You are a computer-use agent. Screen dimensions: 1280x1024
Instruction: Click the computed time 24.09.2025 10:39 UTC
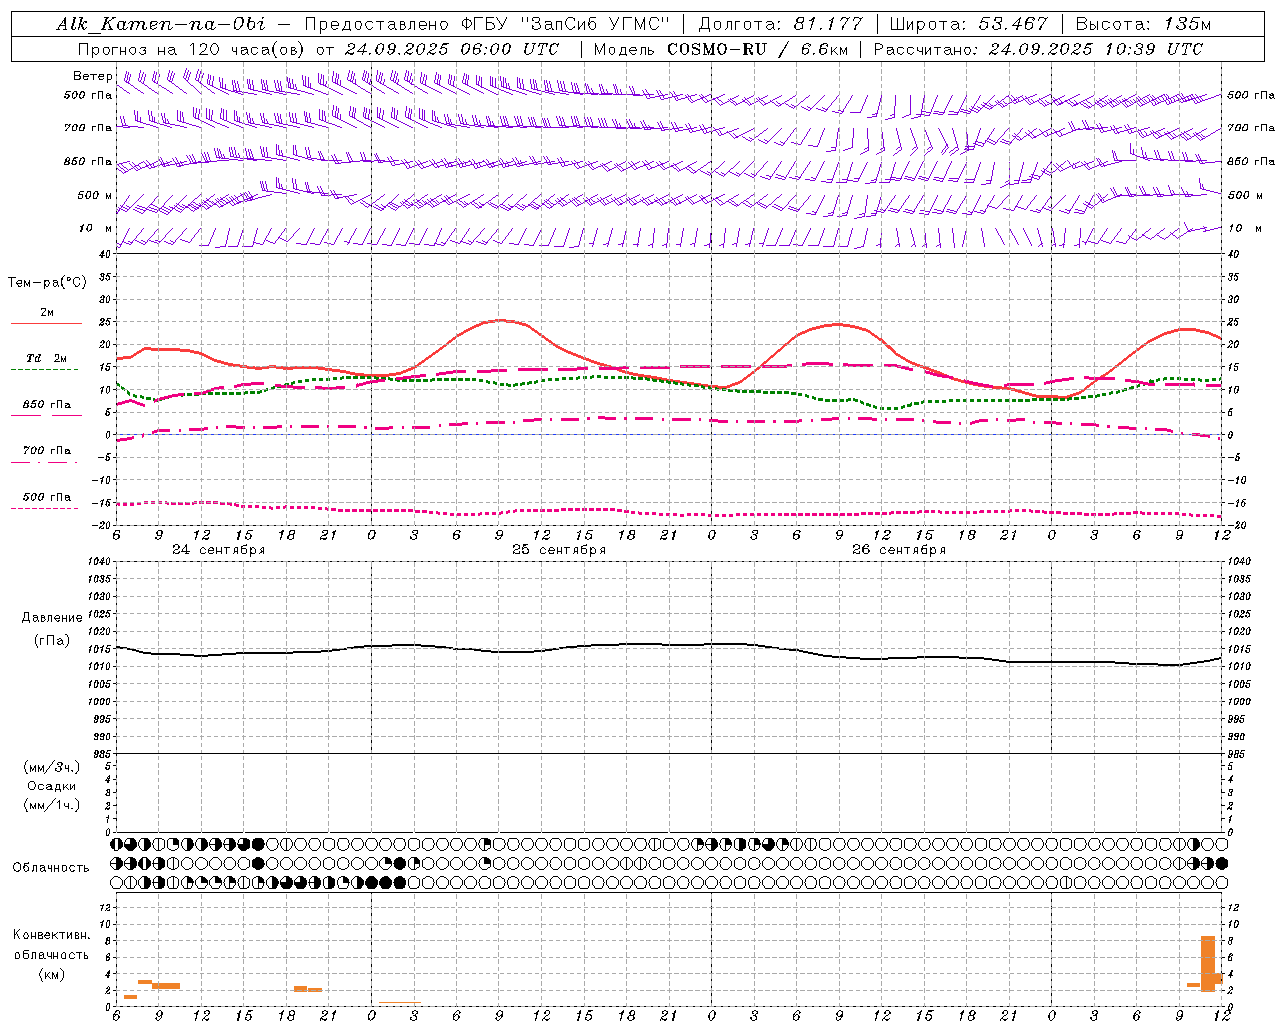point(1096,49)
